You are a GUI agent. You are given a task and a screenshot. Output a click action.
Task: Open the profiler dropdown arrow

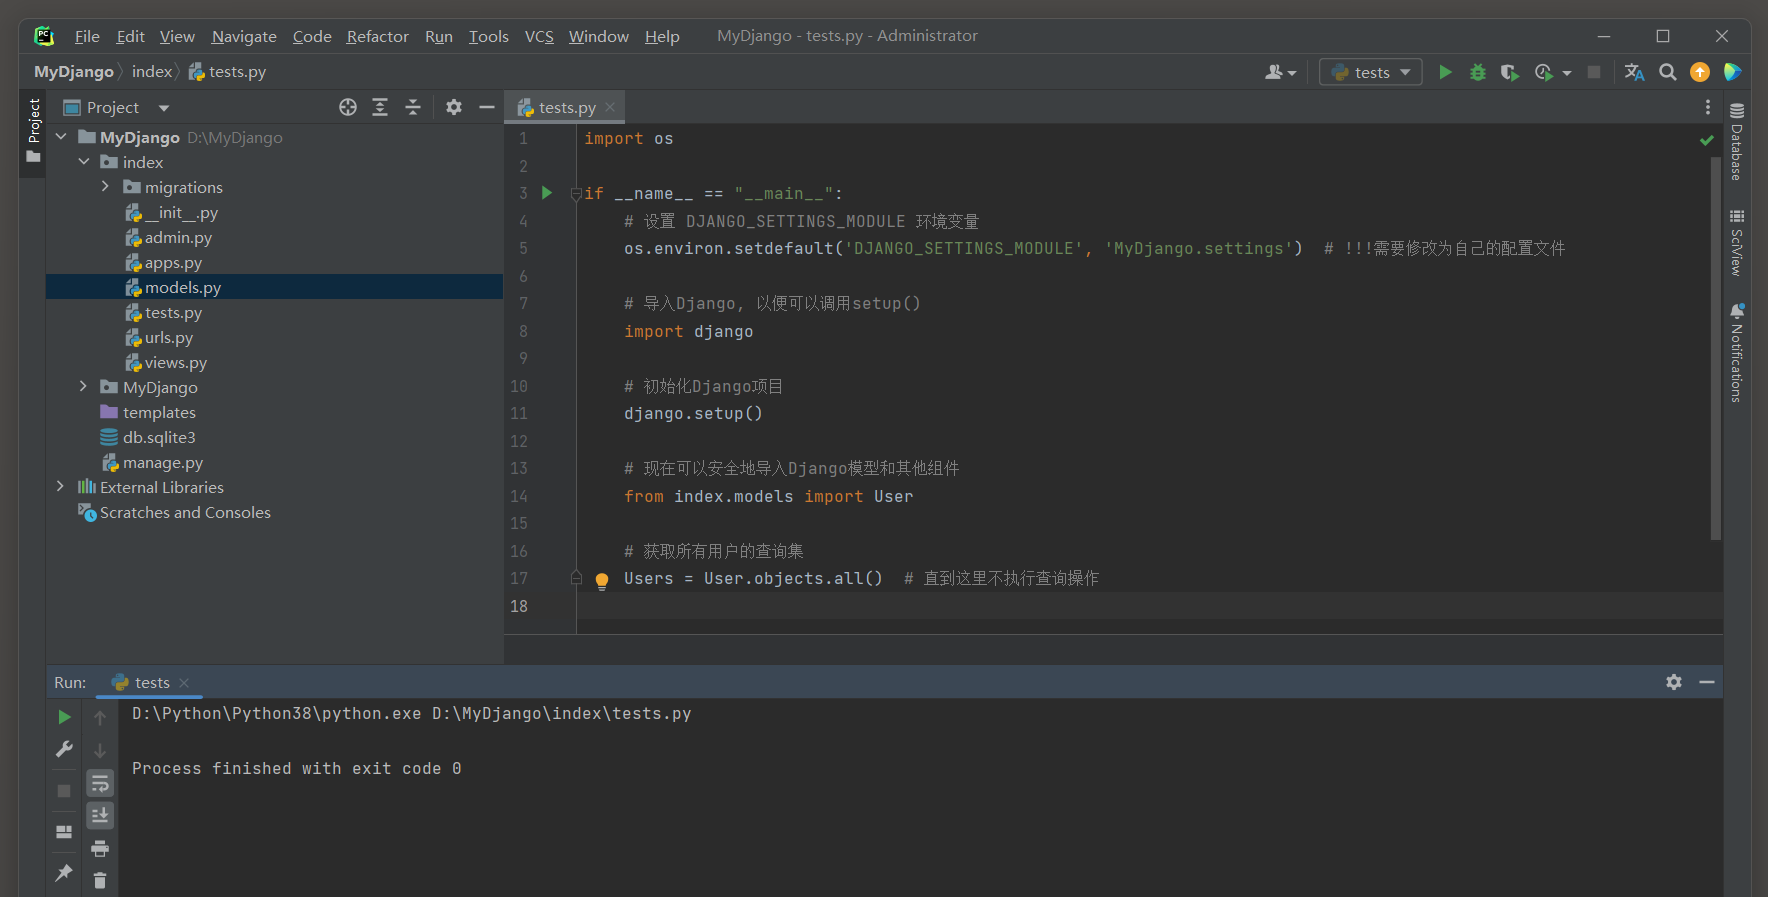(x=1567, y=73)
